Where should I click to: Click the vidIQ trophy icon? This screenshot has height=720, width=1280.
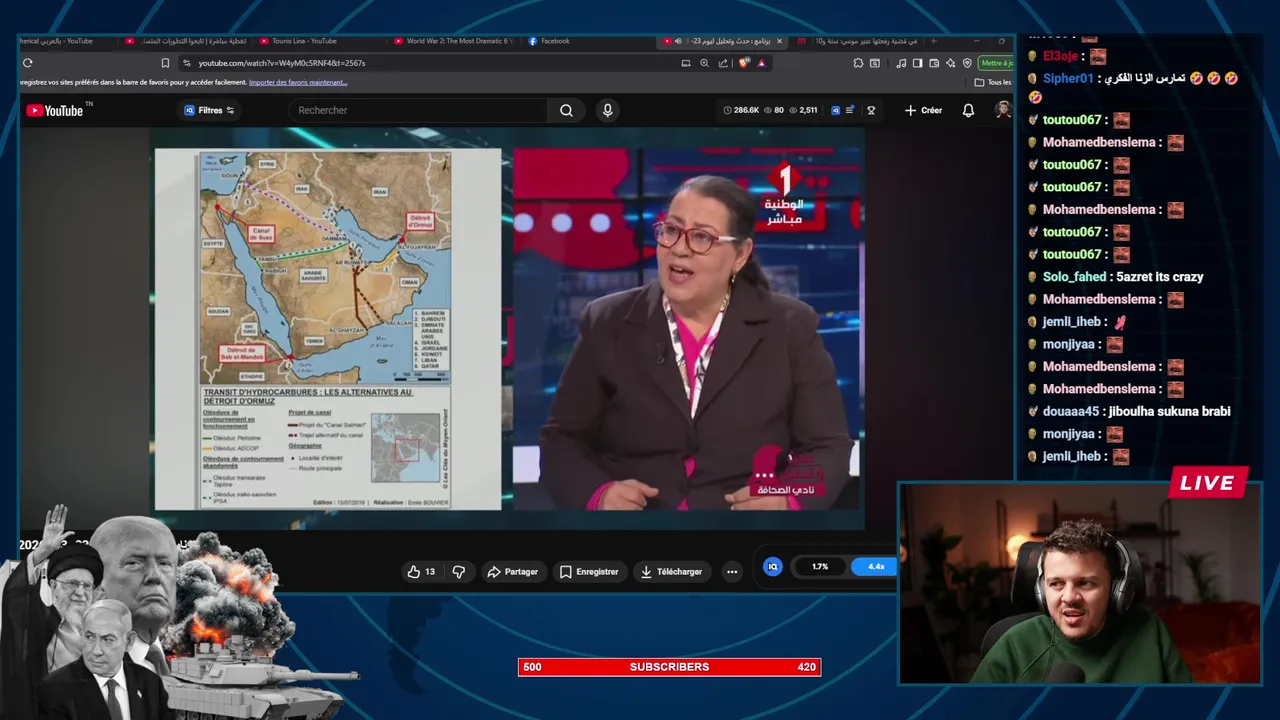click(871, 110)
